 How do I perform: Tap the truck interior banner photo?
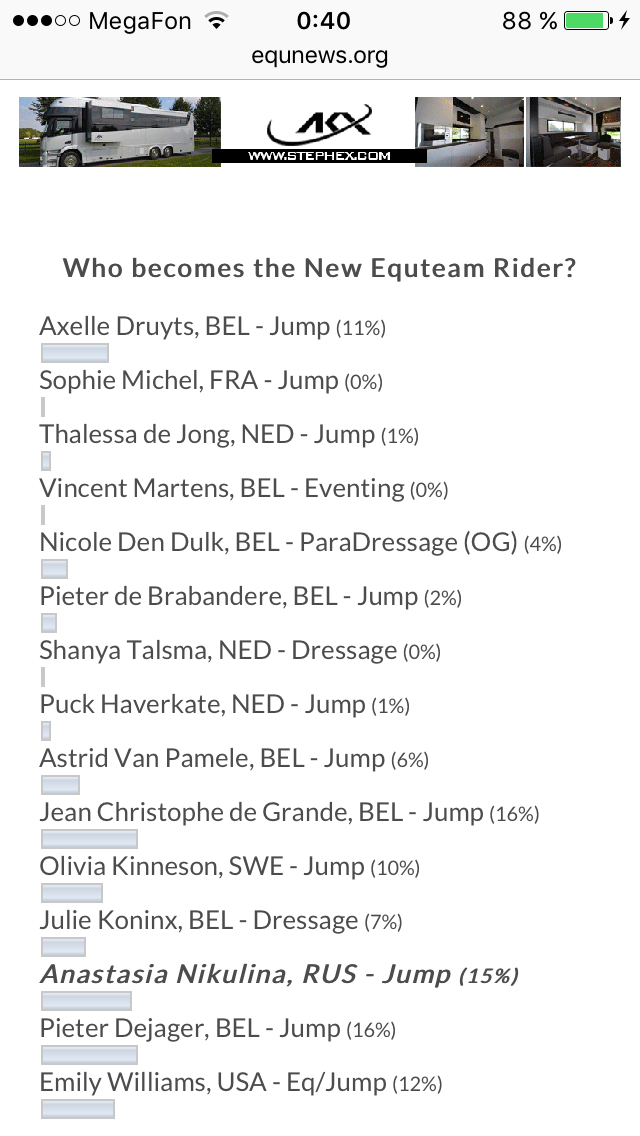pyautogui.click(x=469, y=131)
